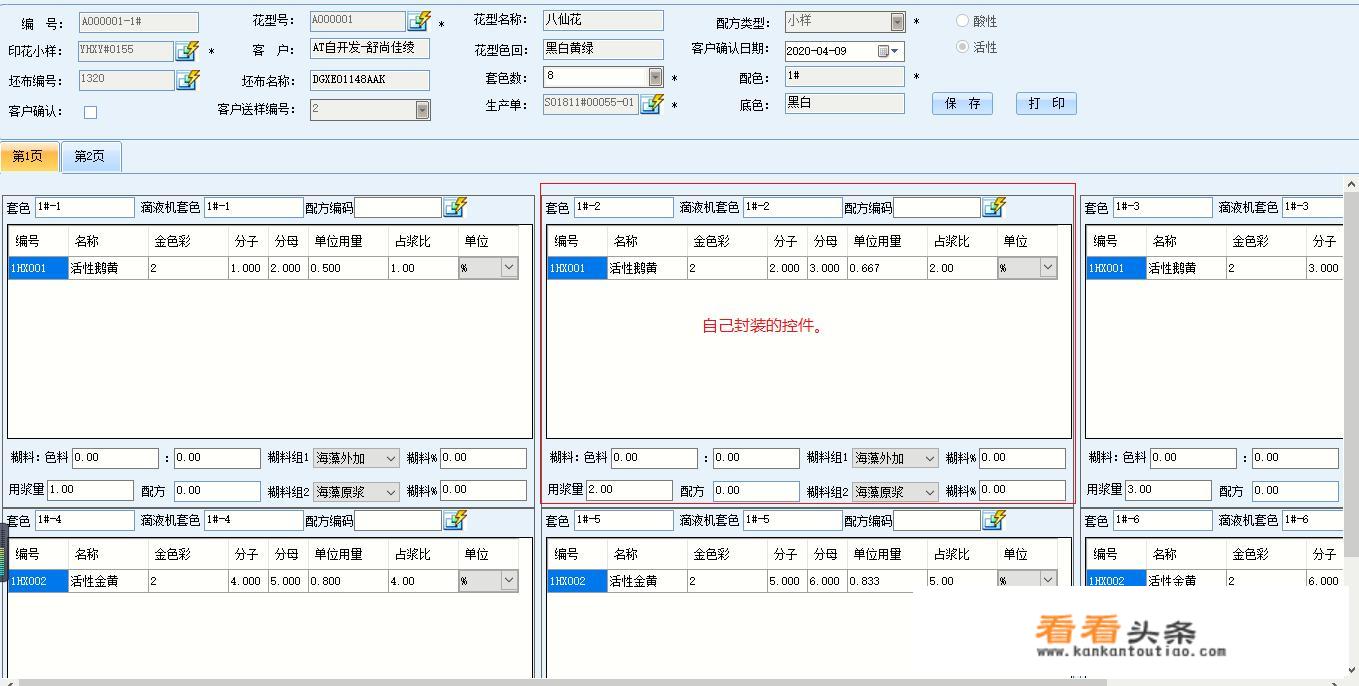Click 花型色回 field showing 黑白黄绿
The width and height of the screenshot is (1359, 686).
[x=603, y=48]
